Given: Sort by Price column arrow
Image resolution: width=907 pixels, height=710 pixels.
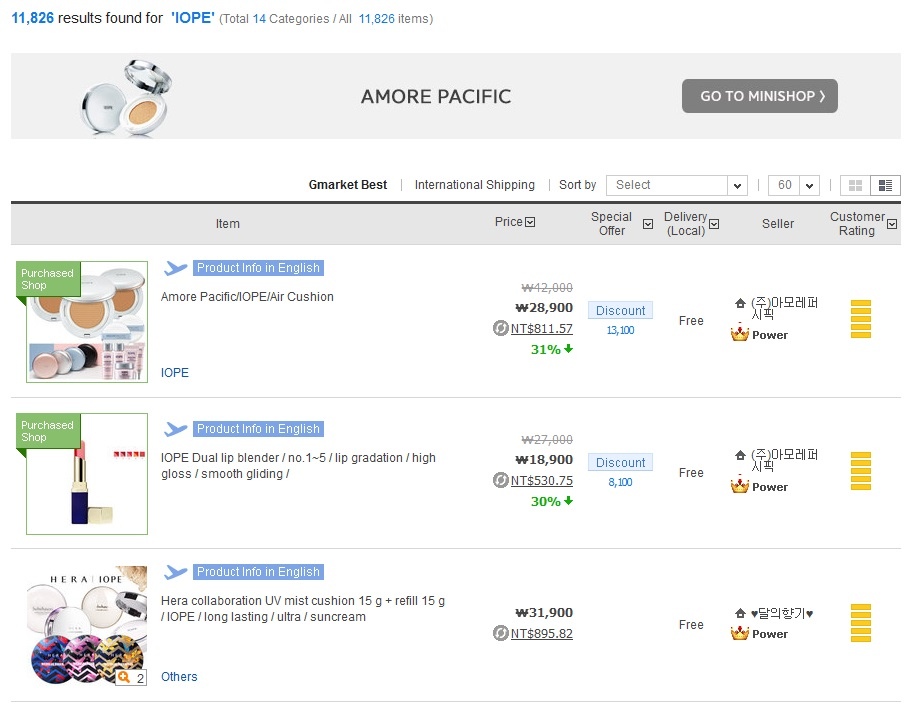Looking at the screenshot, I should (x=530, y=222).
